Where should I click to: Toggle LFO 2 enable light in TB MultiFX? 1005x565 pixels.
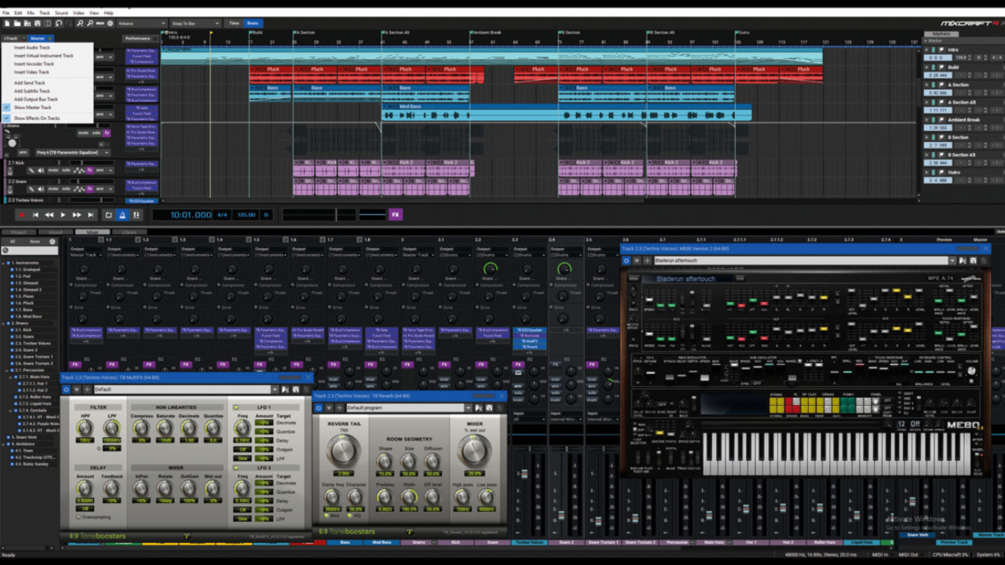click(236, 468)
